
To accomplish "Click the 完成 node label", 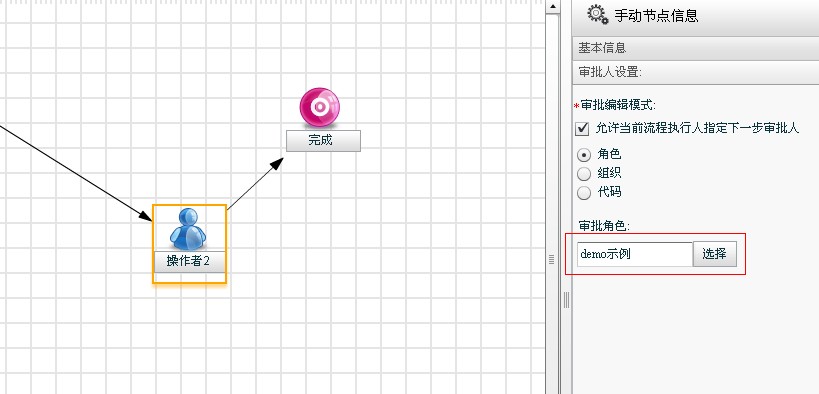I will click(323, 141).
